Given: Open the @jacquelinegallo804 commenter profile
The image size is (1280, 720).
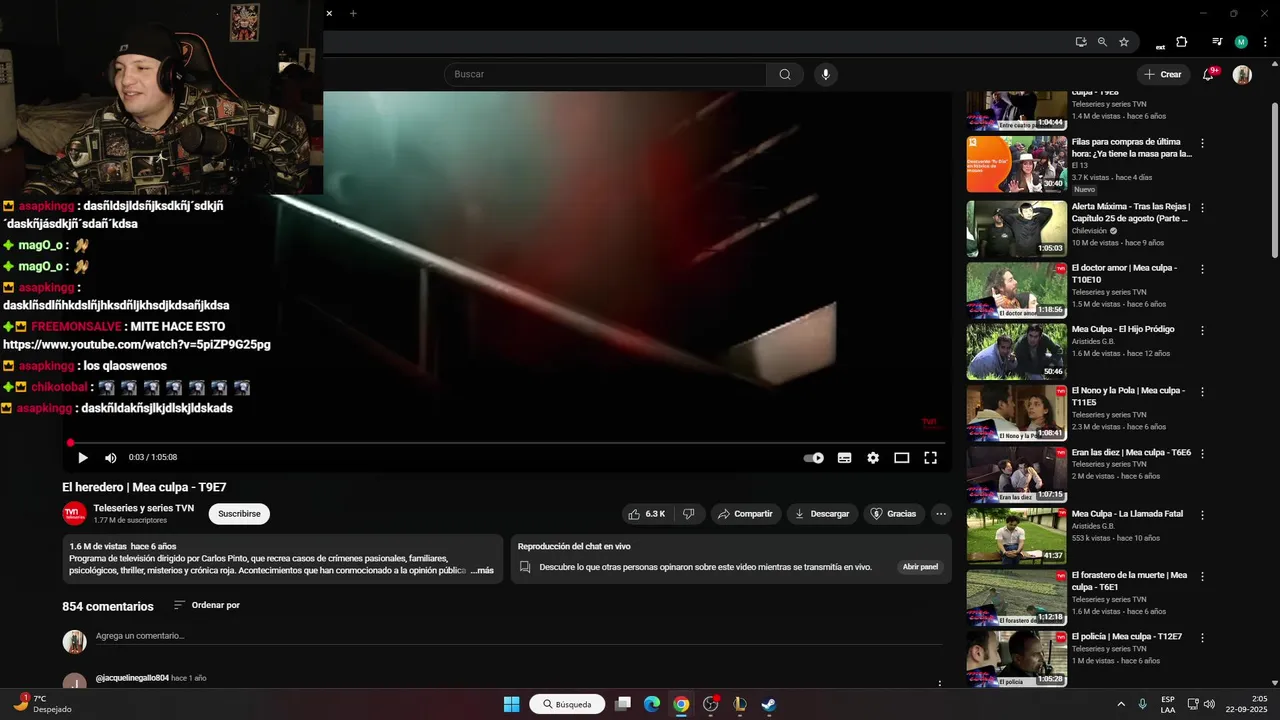Looking at the screenshot, I should 132,678.
